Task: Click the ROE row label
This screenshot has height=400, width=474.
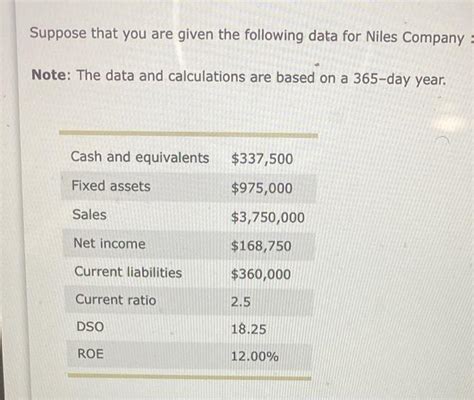Action: [90, 354]
